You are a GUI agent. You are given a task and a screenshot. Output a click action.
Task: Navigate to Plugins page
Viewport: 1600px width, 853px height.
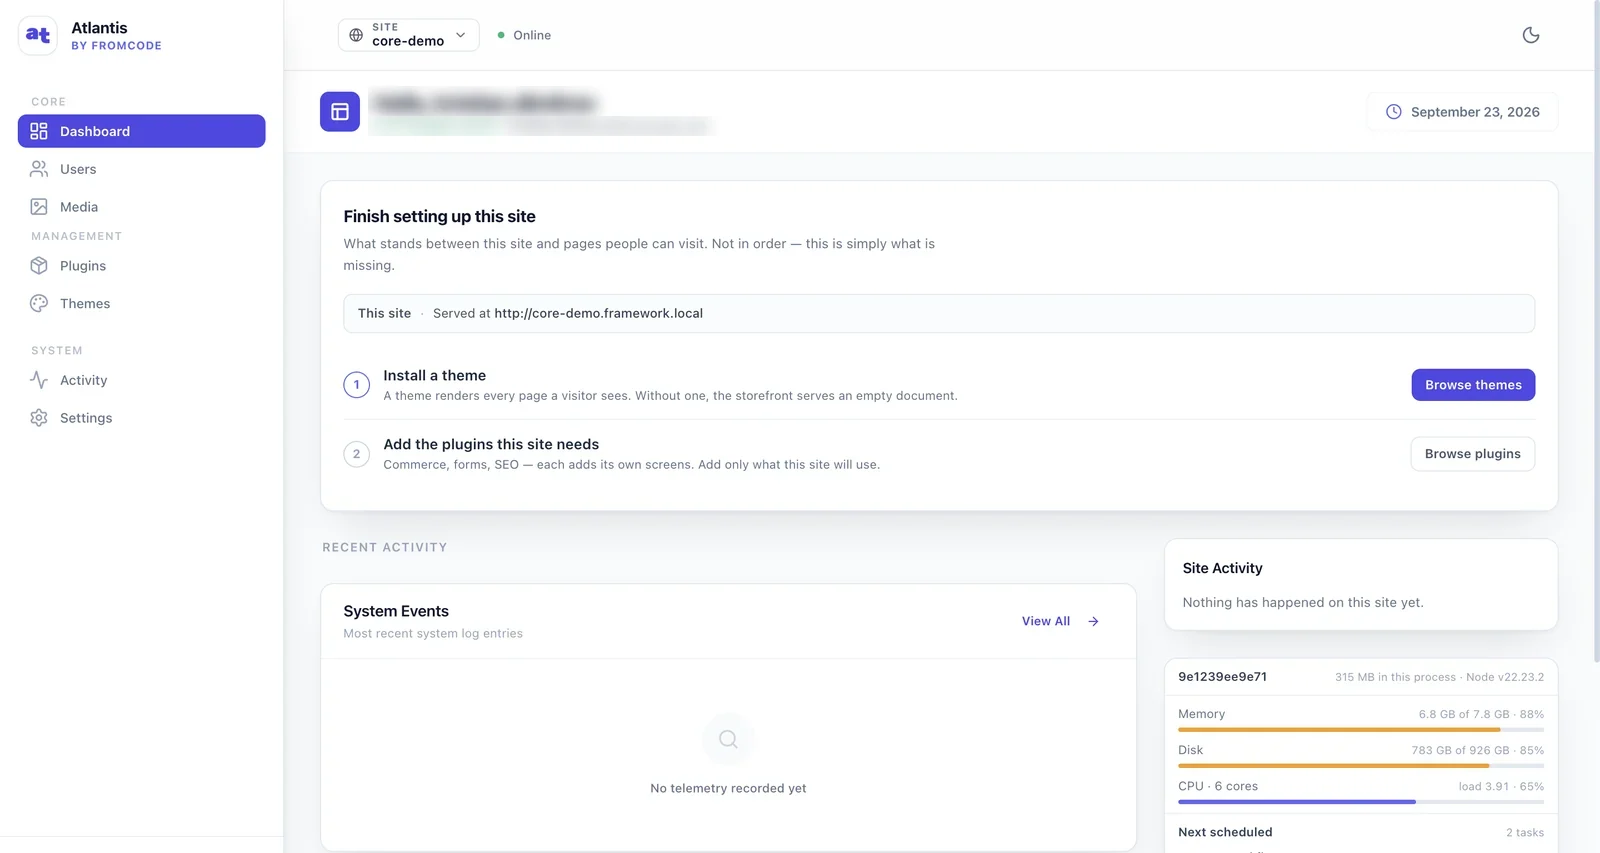click(142, 266)
